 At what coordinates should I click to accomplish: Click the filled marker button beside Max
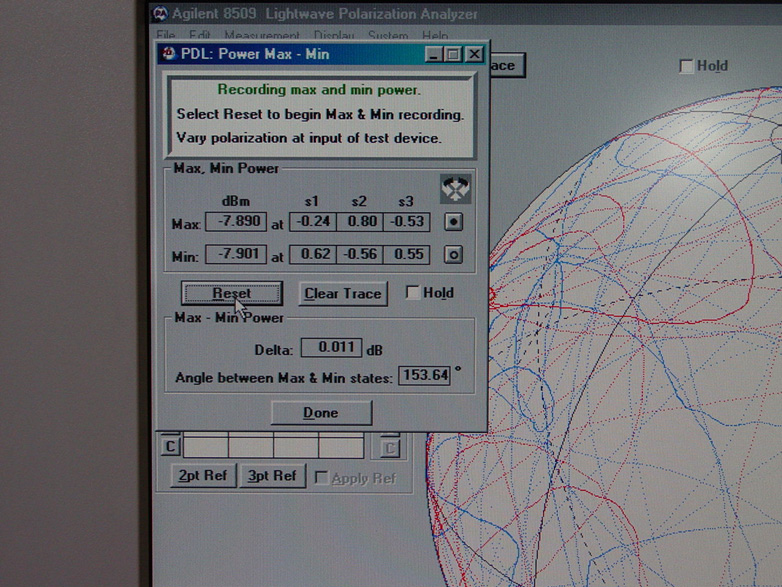(453, 222)
